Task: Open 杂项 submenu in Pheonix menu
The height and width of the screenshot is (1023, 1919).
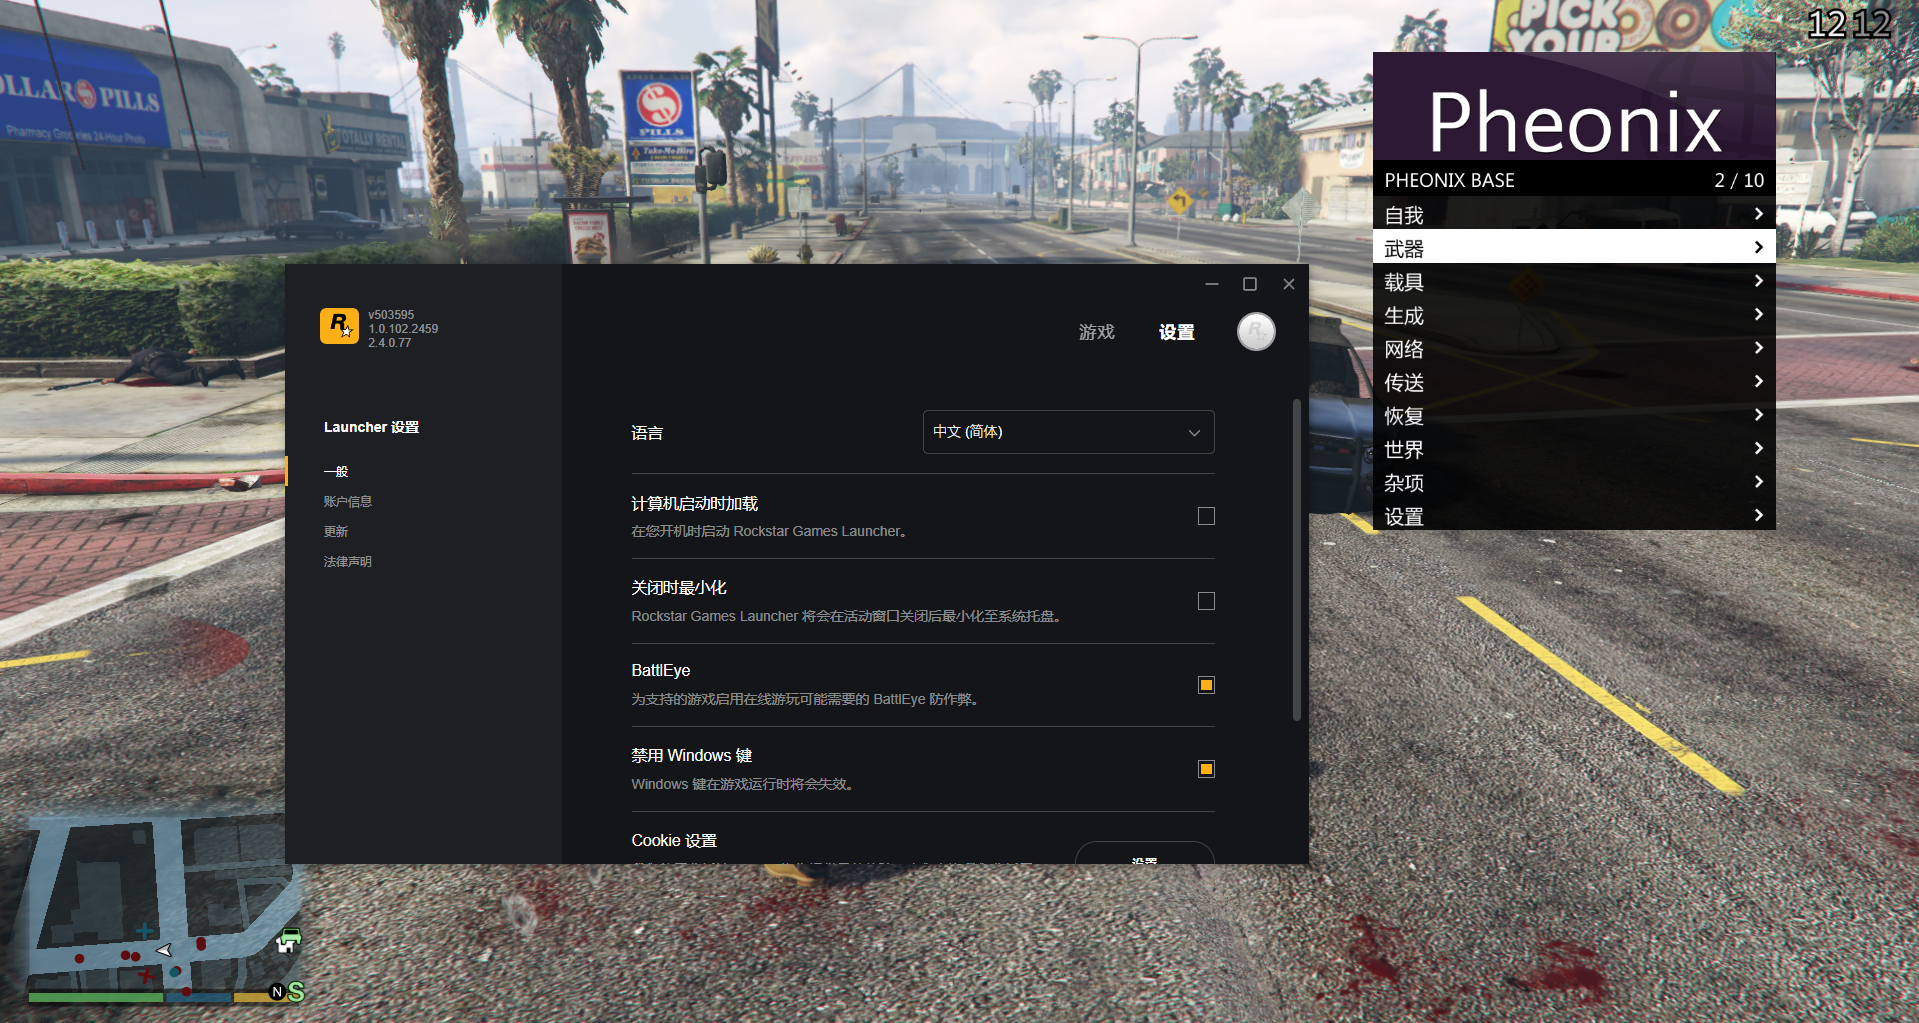Action: [1574, 482]
